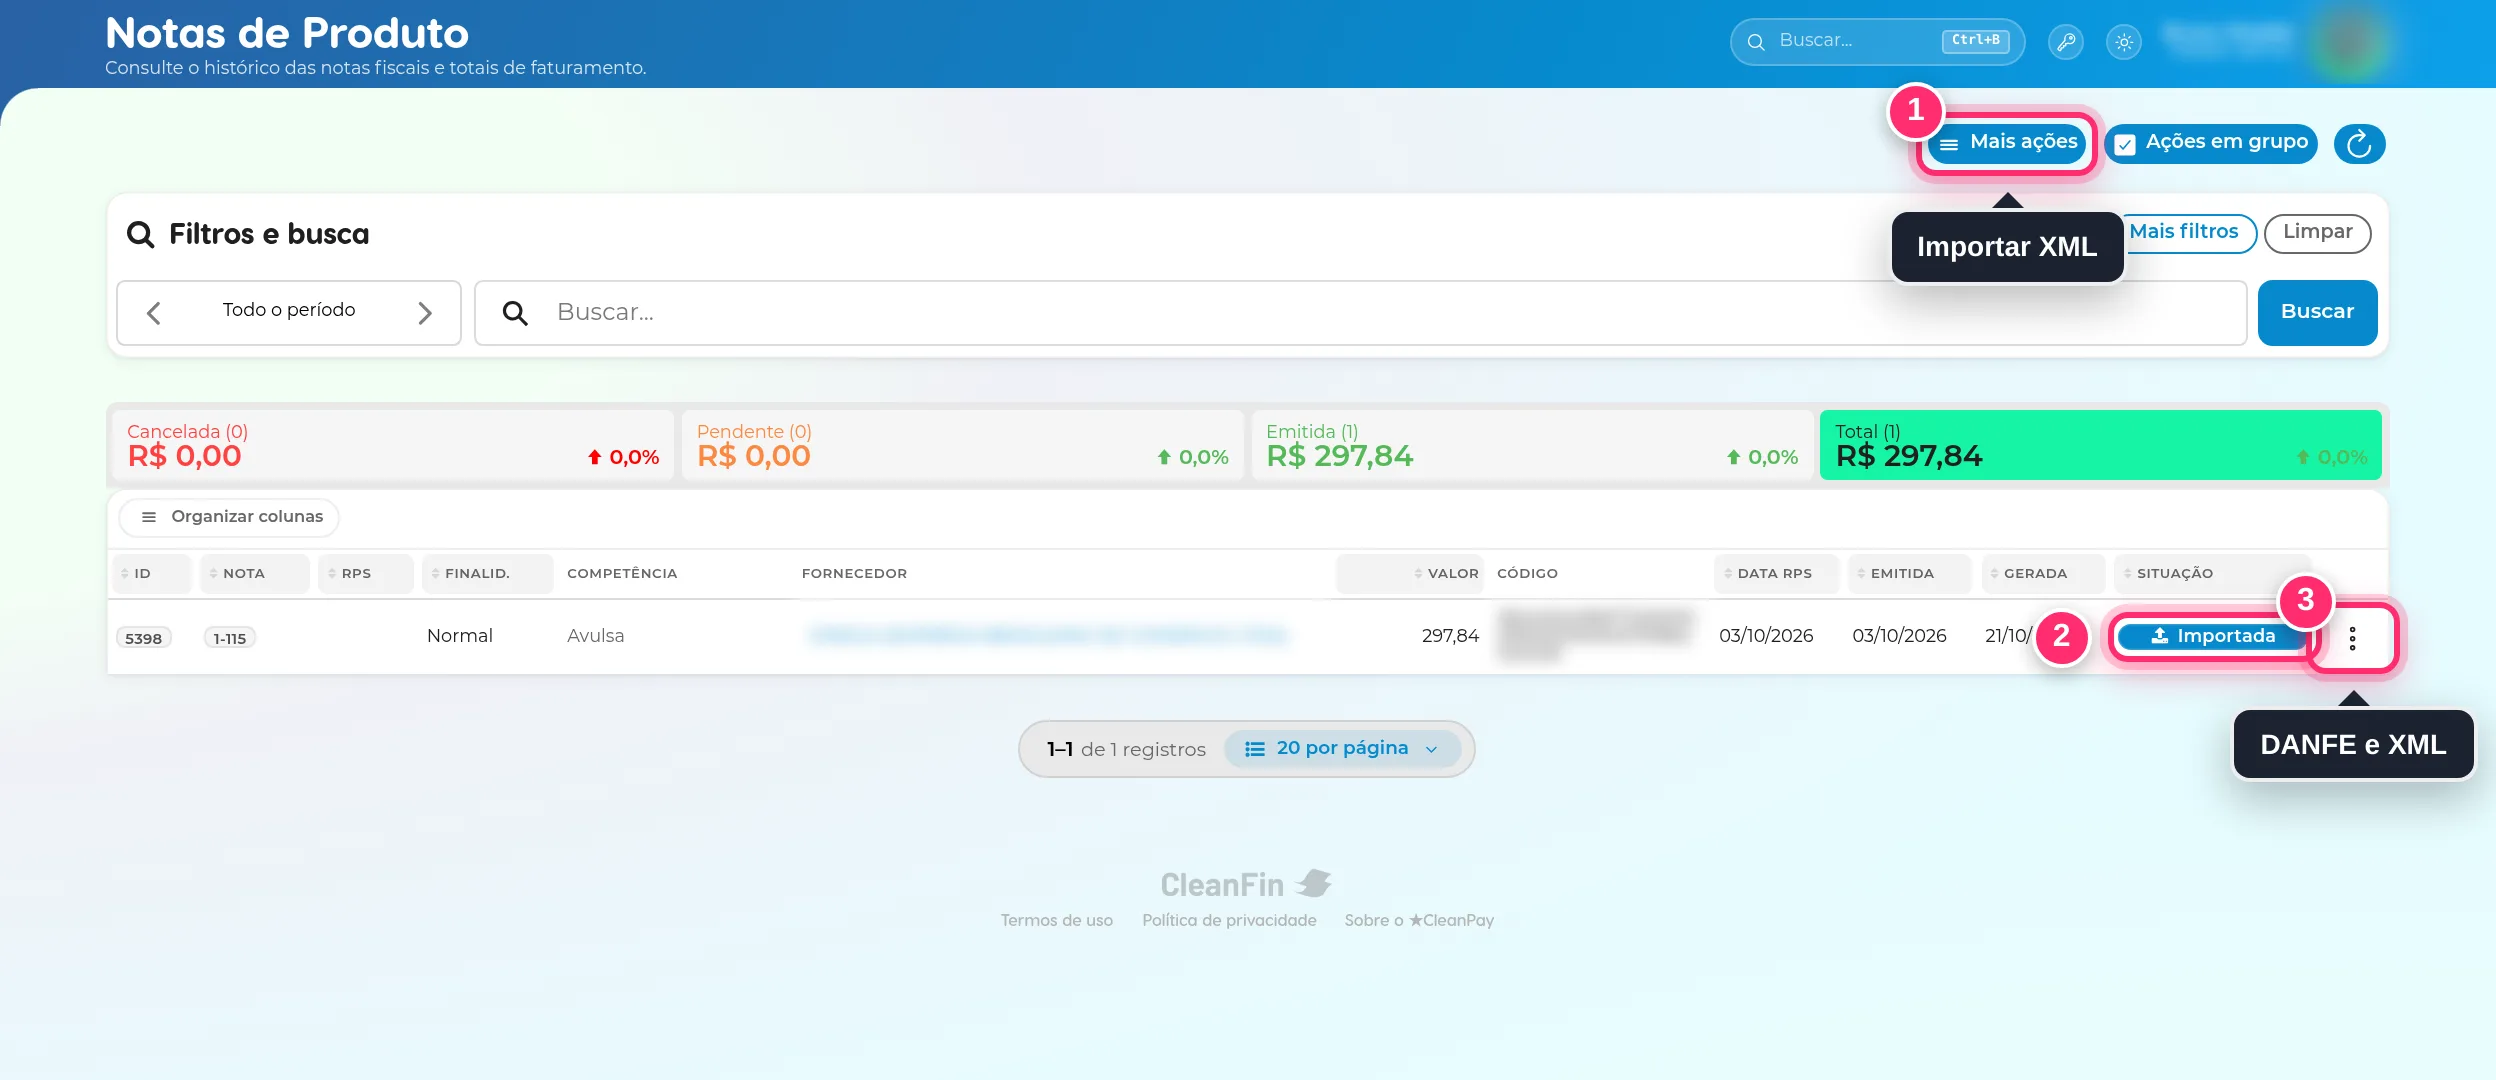Sort table by Valor column
The height and width of the screenshot is (1080, 2496).
pos(1410,573)
